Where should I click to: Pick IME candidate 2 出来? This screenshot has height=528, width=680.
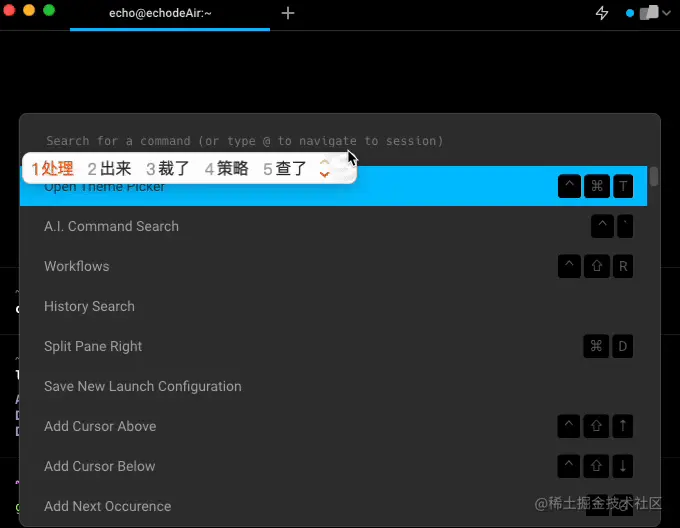109,168
